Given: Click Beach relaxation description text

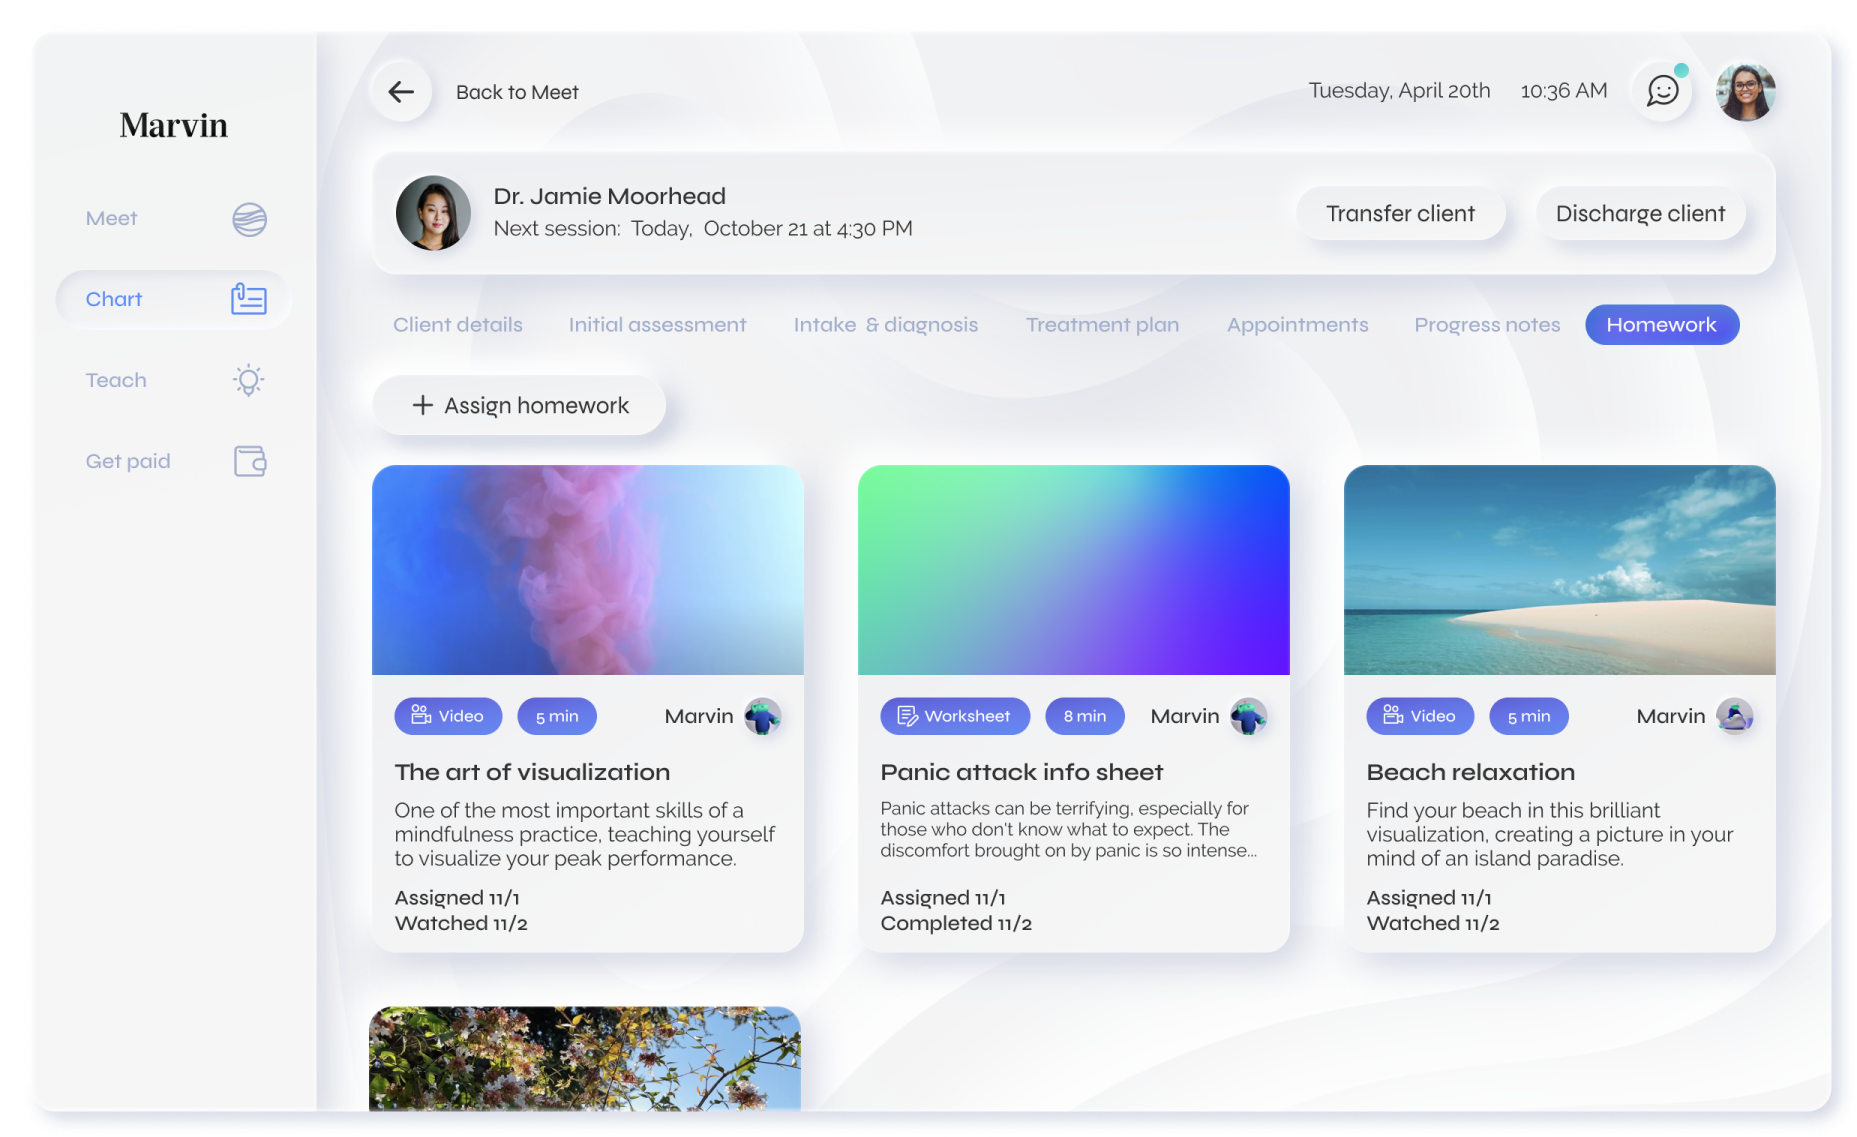Looking at the screenshot, I should [x=1549, y=834].
